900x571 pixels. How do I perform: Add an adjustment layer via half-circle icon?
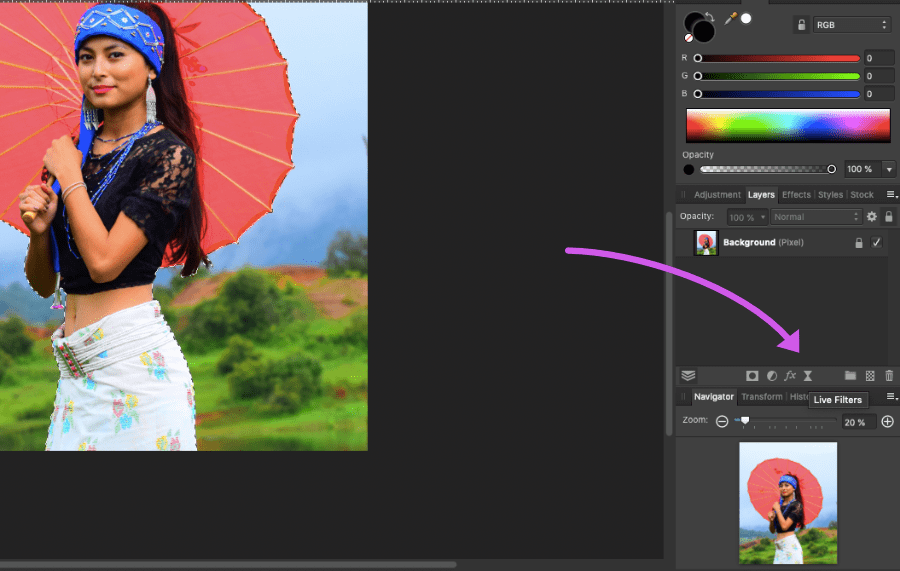click(771, 376)
